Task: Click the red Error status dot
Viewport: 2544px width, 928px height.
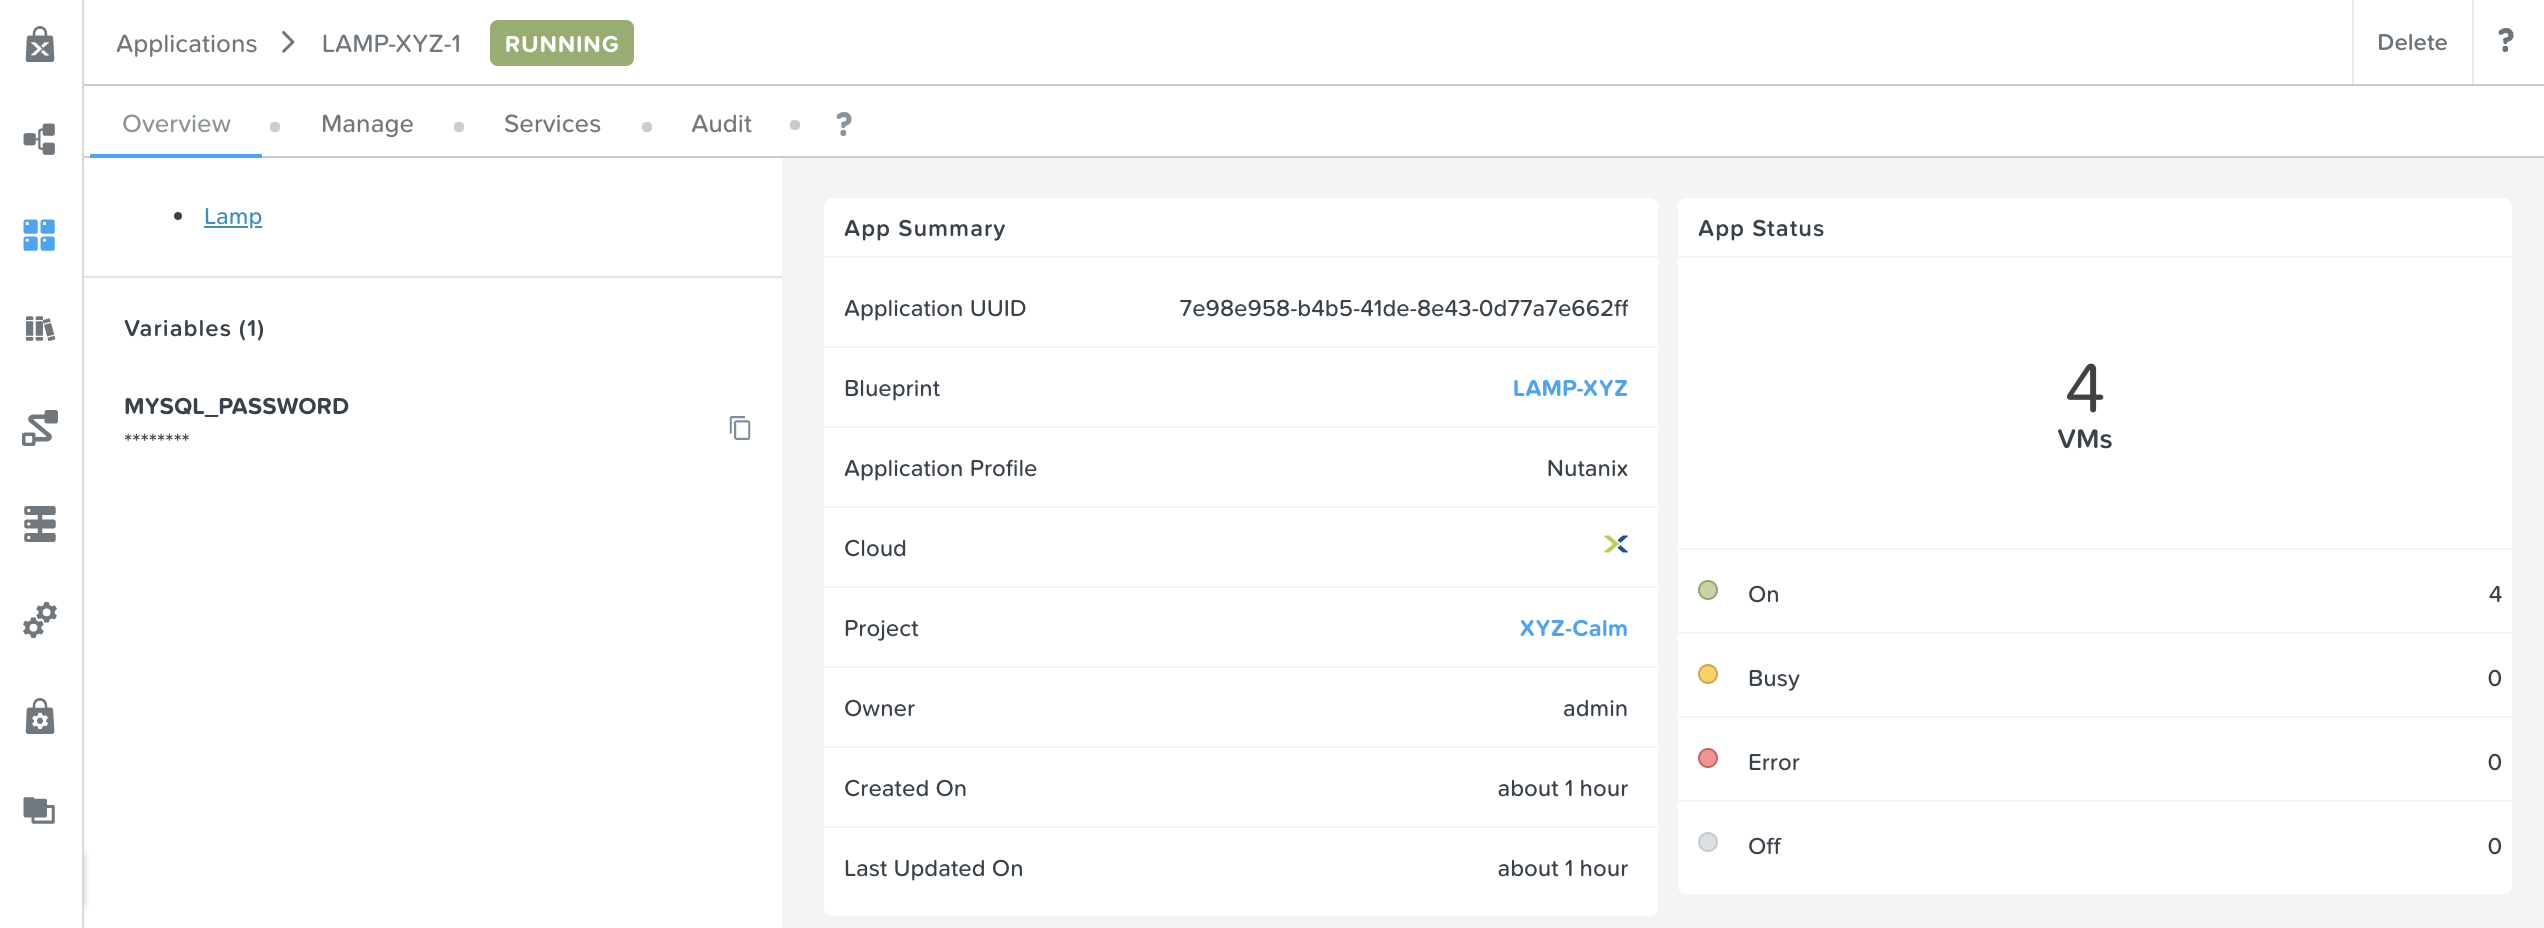Action: click(1708, 758)
